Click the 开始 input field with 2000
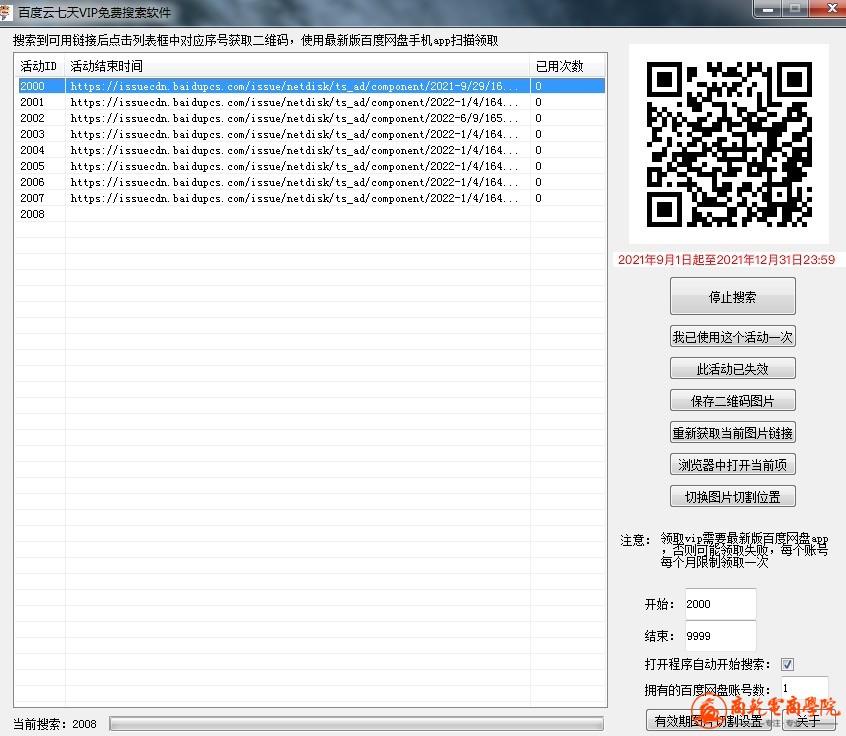 pyautogui.click(x=720, y=604)
